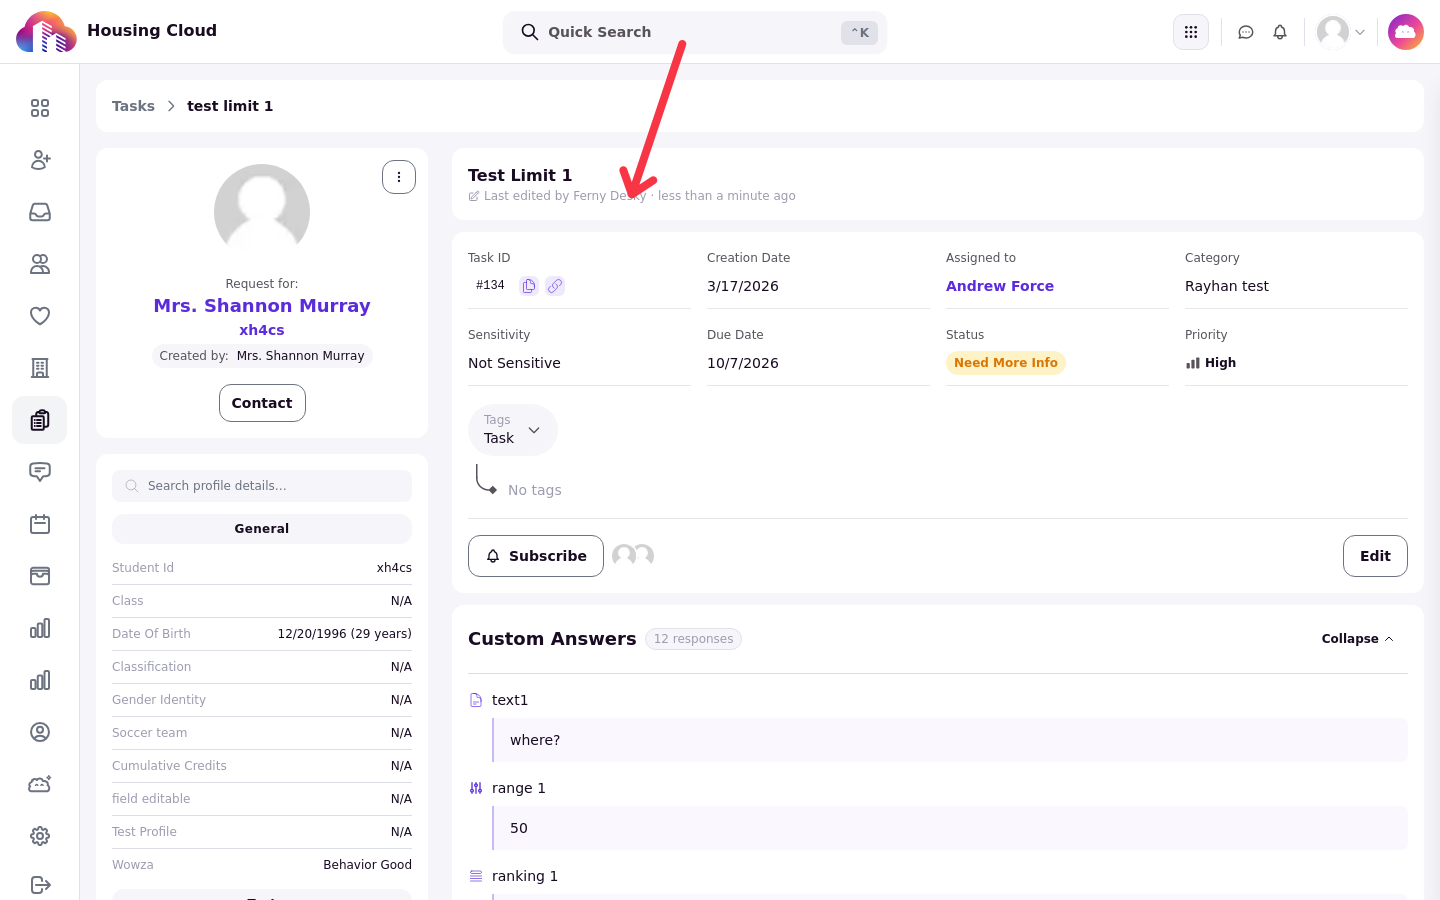Focus the Quick Search field
Screen dimensions: 1440x900
pos(695,32)
